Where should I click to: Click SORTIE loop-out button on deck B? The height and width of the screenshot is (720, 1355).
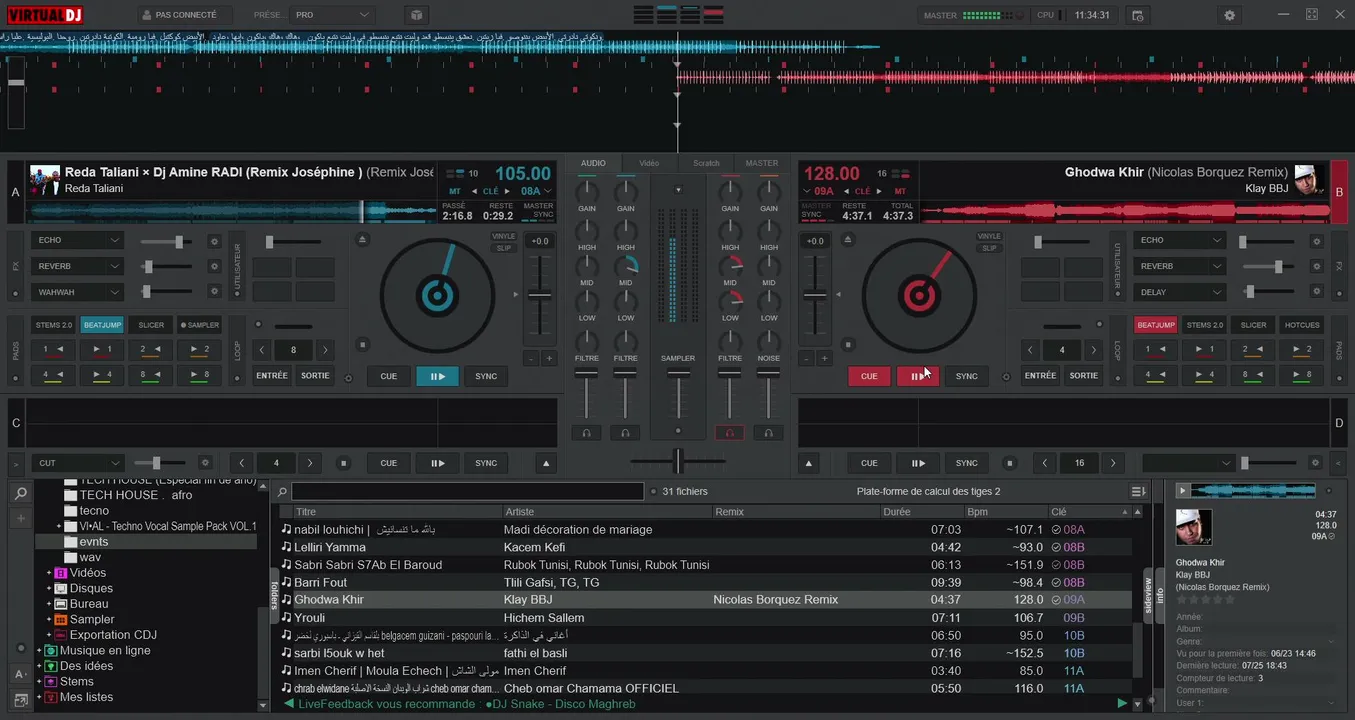1084,376
